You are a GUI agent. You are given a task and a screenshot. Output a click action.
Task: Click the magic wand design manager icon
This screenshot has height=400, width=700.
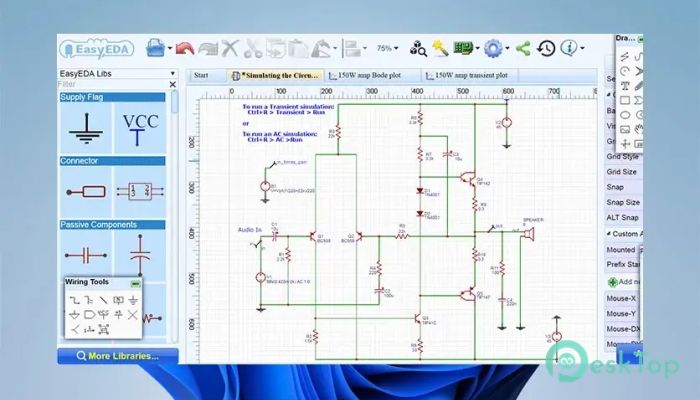point(440,48)
